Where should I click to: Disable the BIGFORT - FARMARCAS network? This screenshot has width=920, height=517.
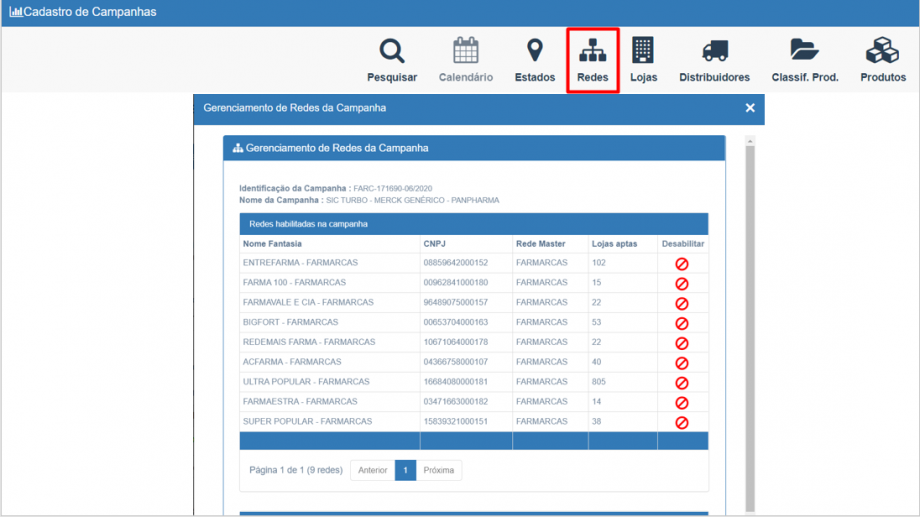pos(682,323)
